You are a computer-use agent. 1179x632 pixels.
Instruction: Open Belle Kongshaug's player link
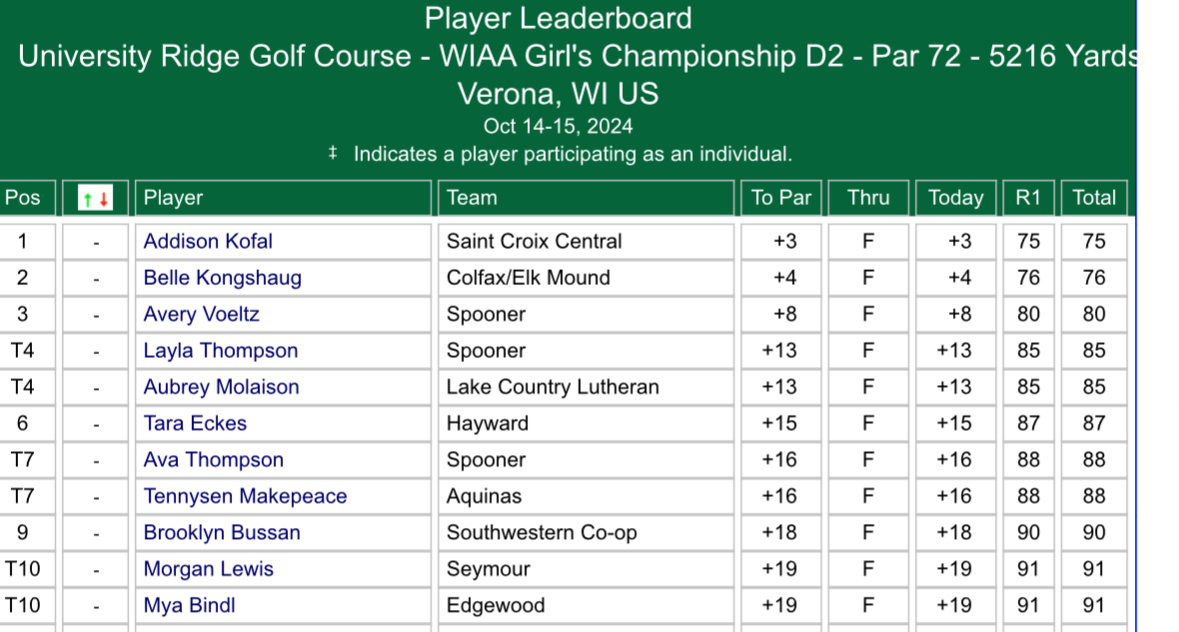[223, 278]
